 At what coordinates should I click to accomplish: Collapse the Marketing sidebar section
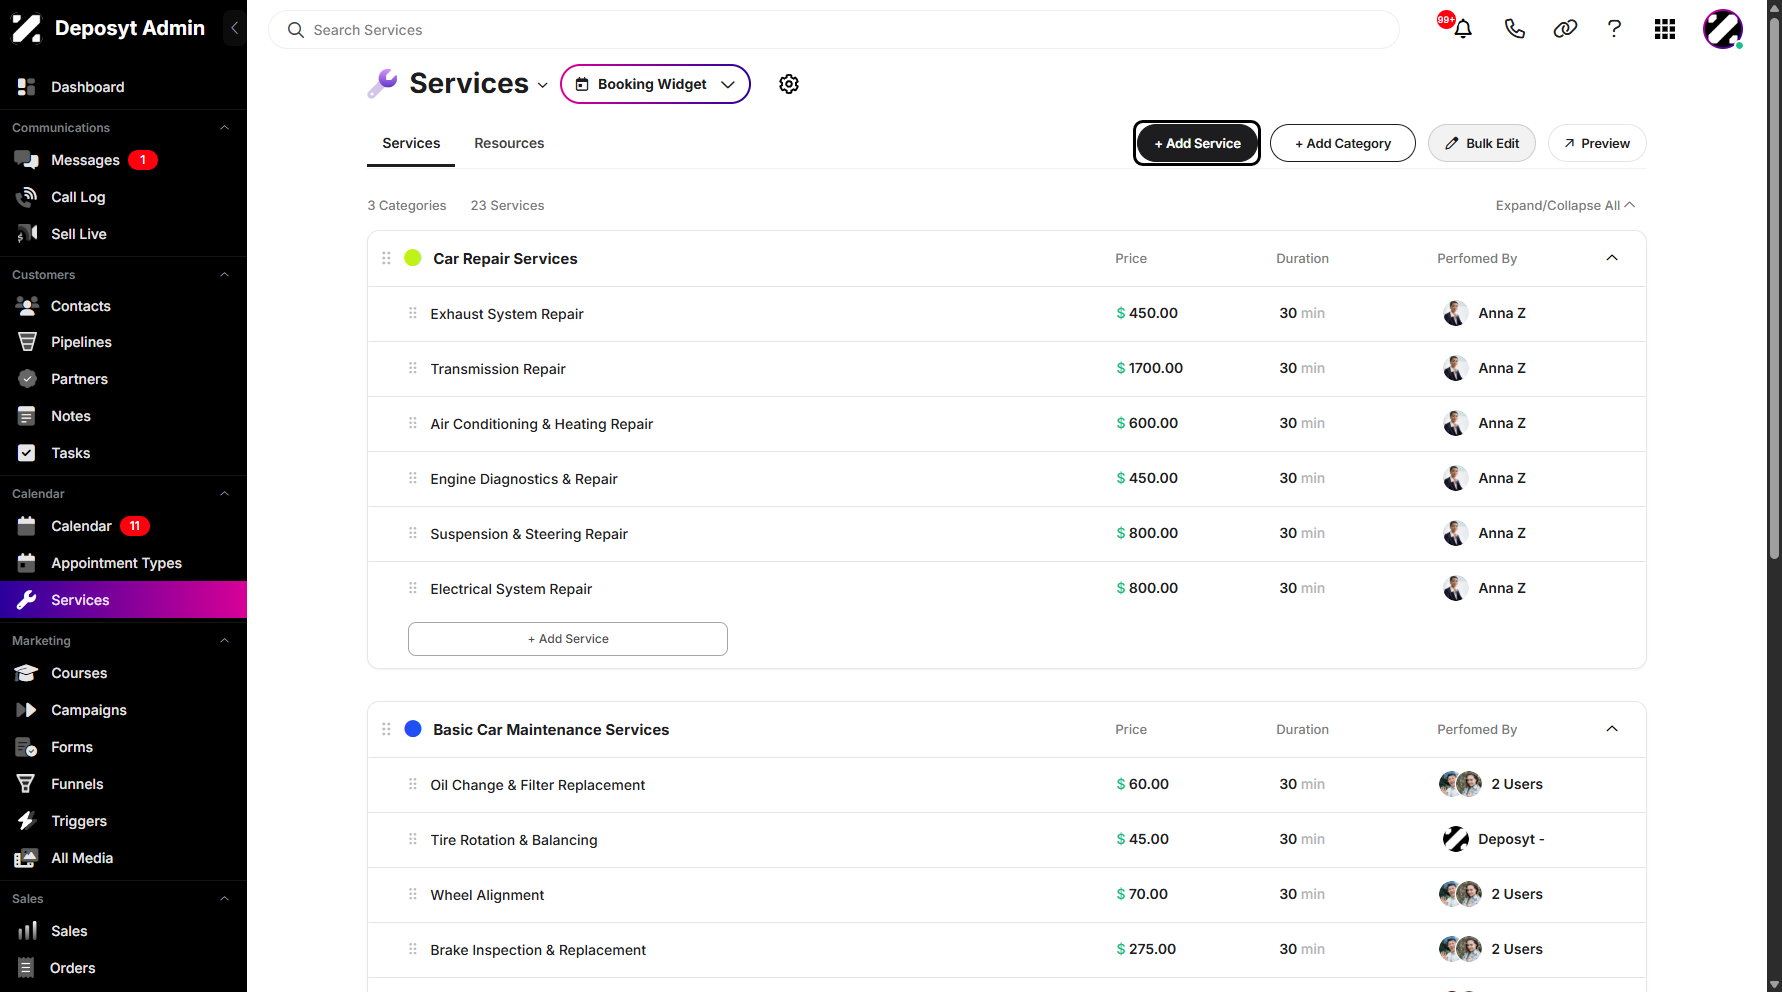pos(224,641)
